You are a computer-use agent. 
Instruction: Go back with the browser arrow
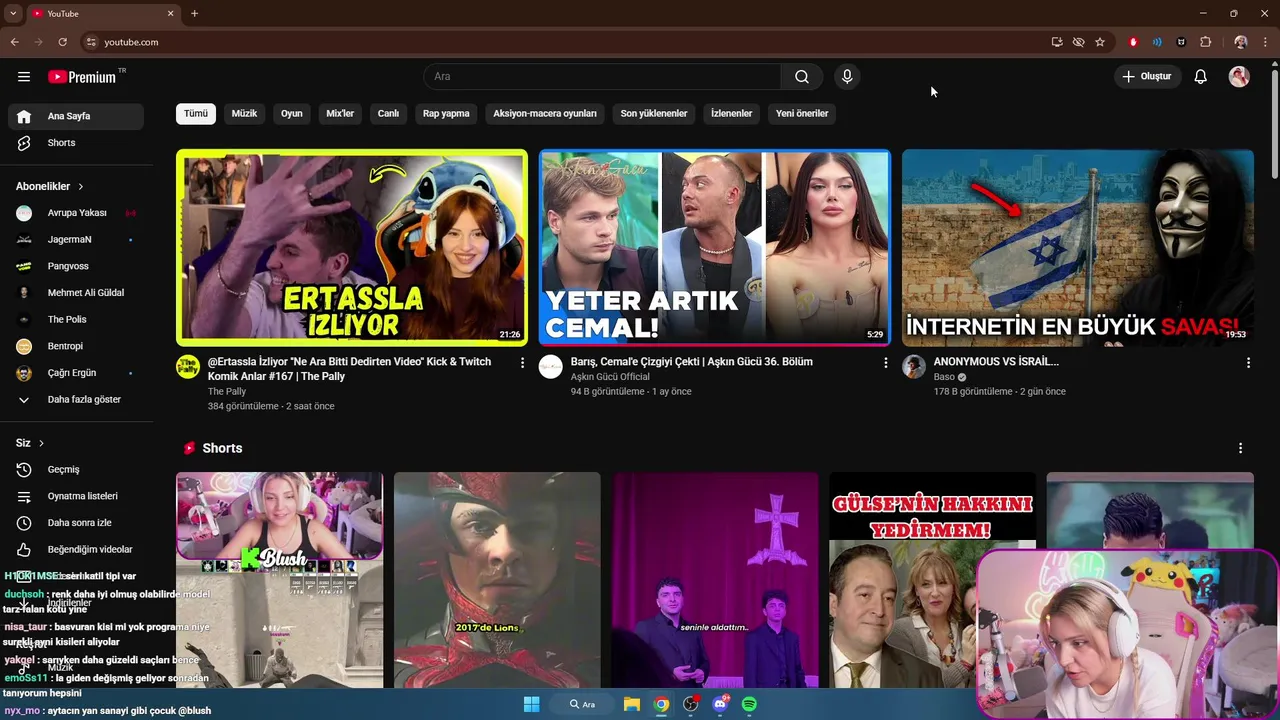click(14, 42)
